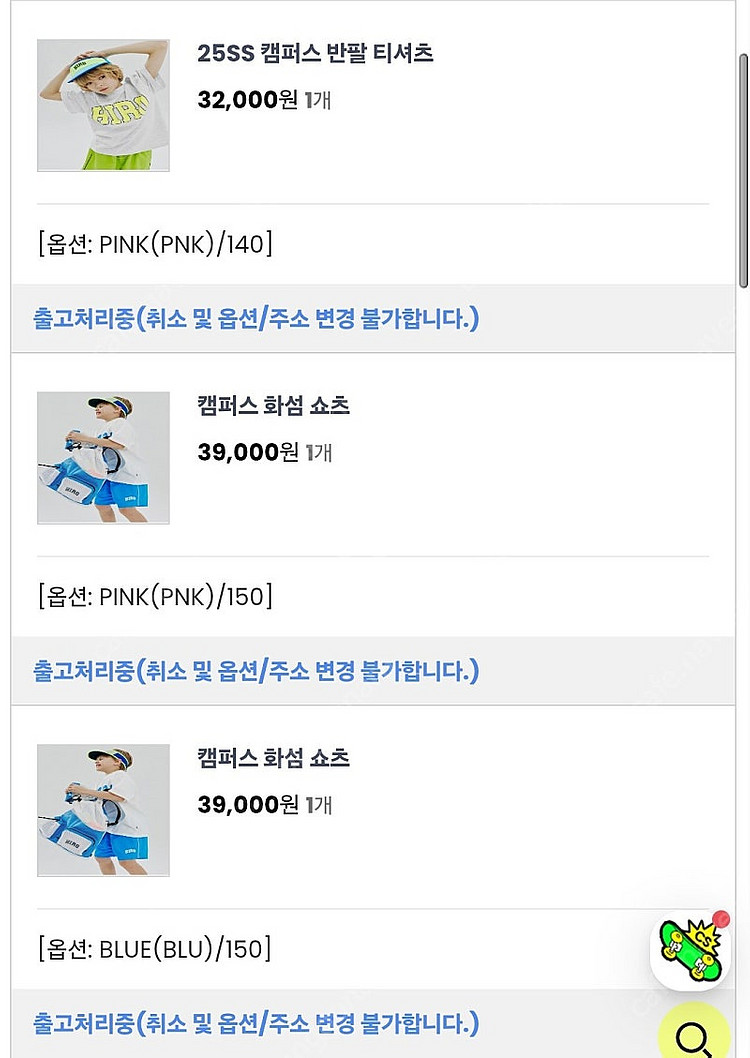Open the BLUE/150 캠퍼스 화섬 쇼츠 thumbnail
Viewport: 750px width, 1058px height.
coord(103,810)
